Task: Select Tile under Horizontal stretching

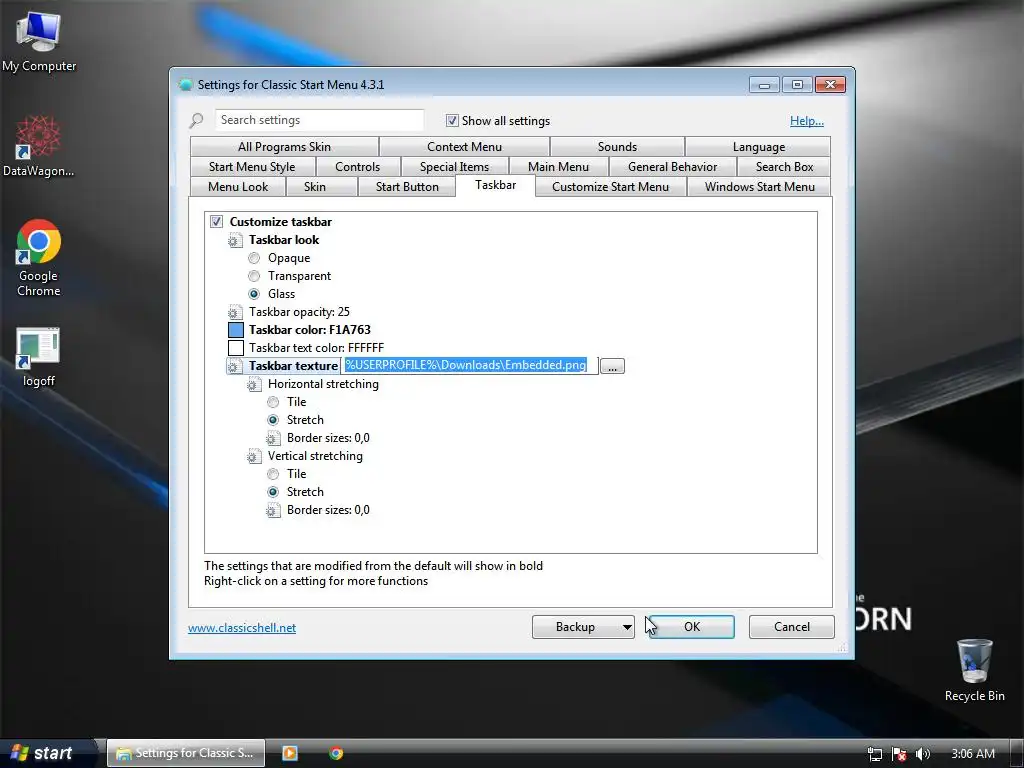Action: 273,402
